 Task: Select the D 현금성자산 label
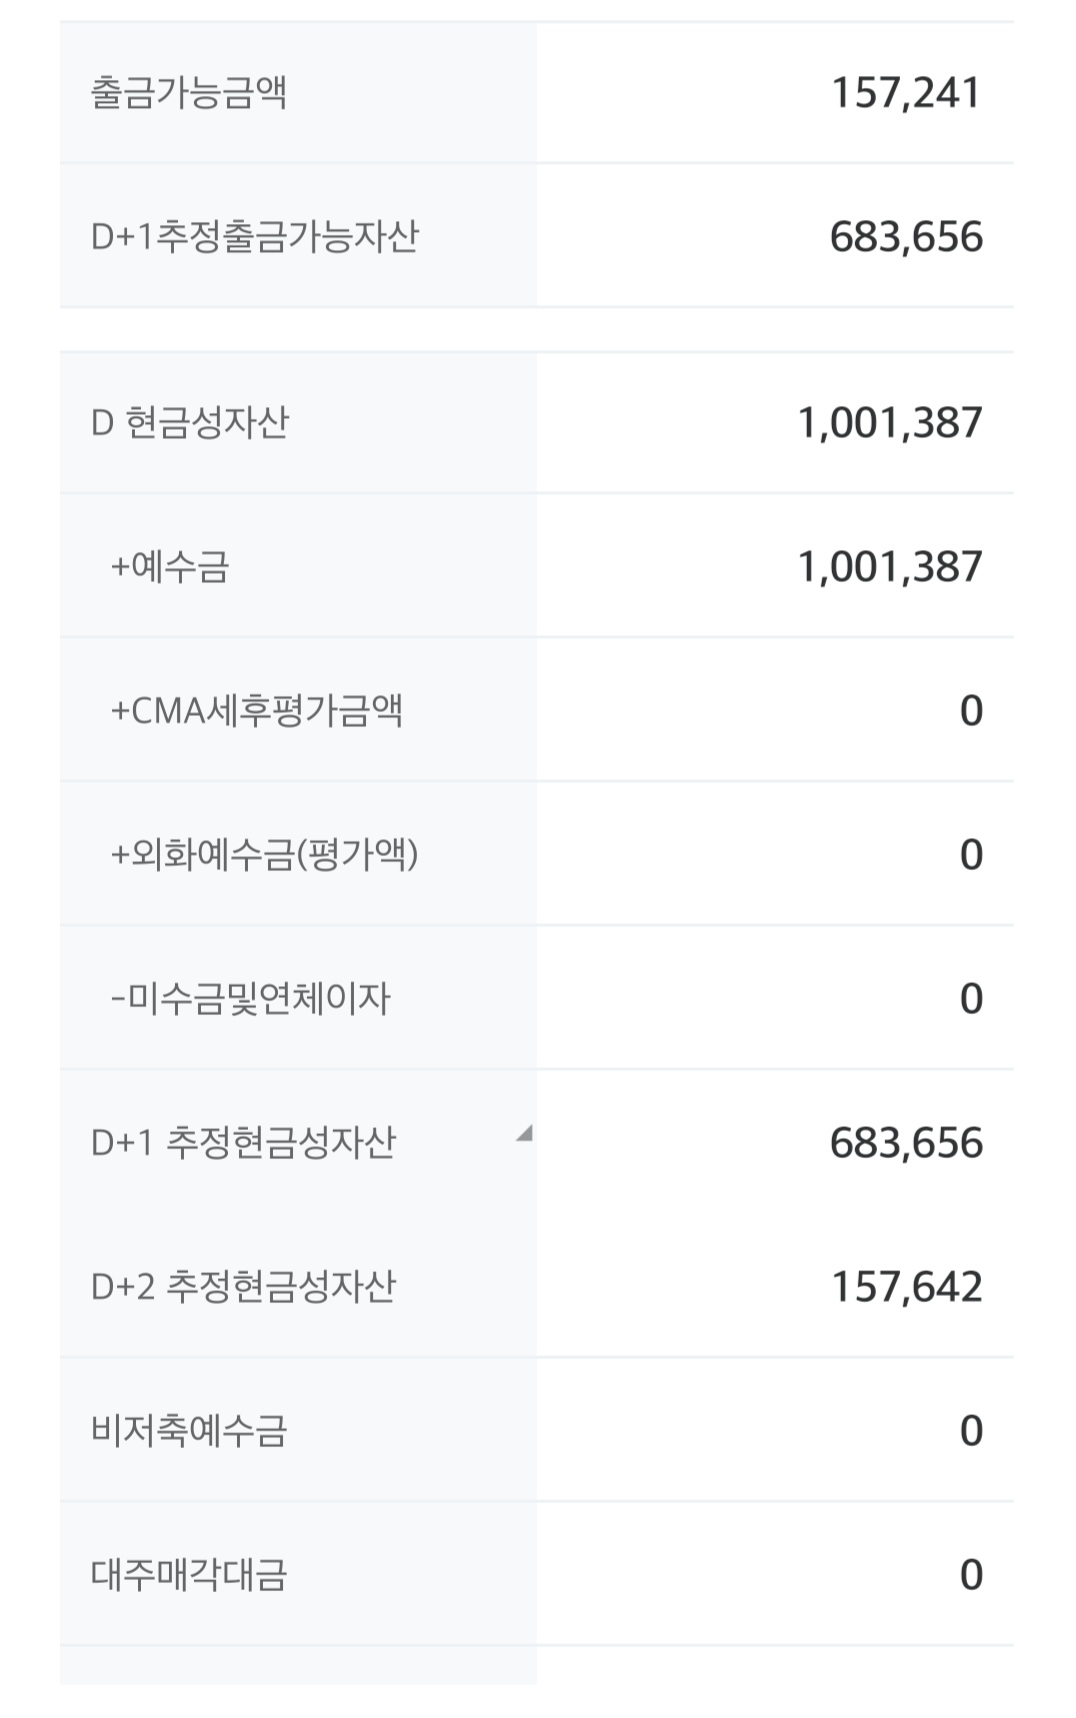coord(190,423)
